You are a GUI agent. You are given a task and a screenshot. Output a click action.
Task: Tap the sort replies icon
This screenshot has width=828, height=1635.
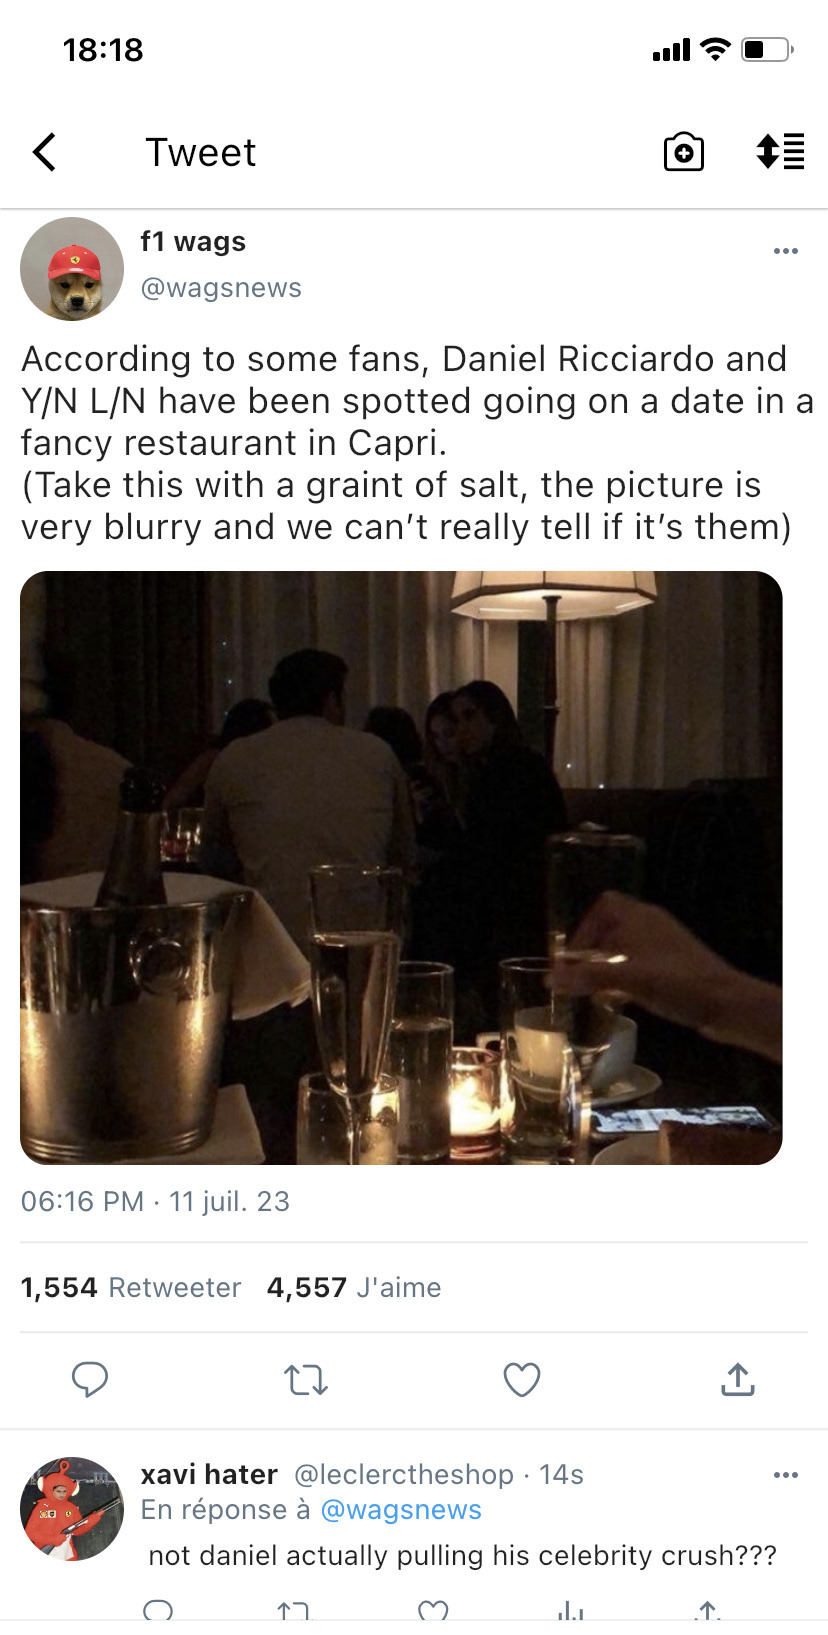pos(780,152)
